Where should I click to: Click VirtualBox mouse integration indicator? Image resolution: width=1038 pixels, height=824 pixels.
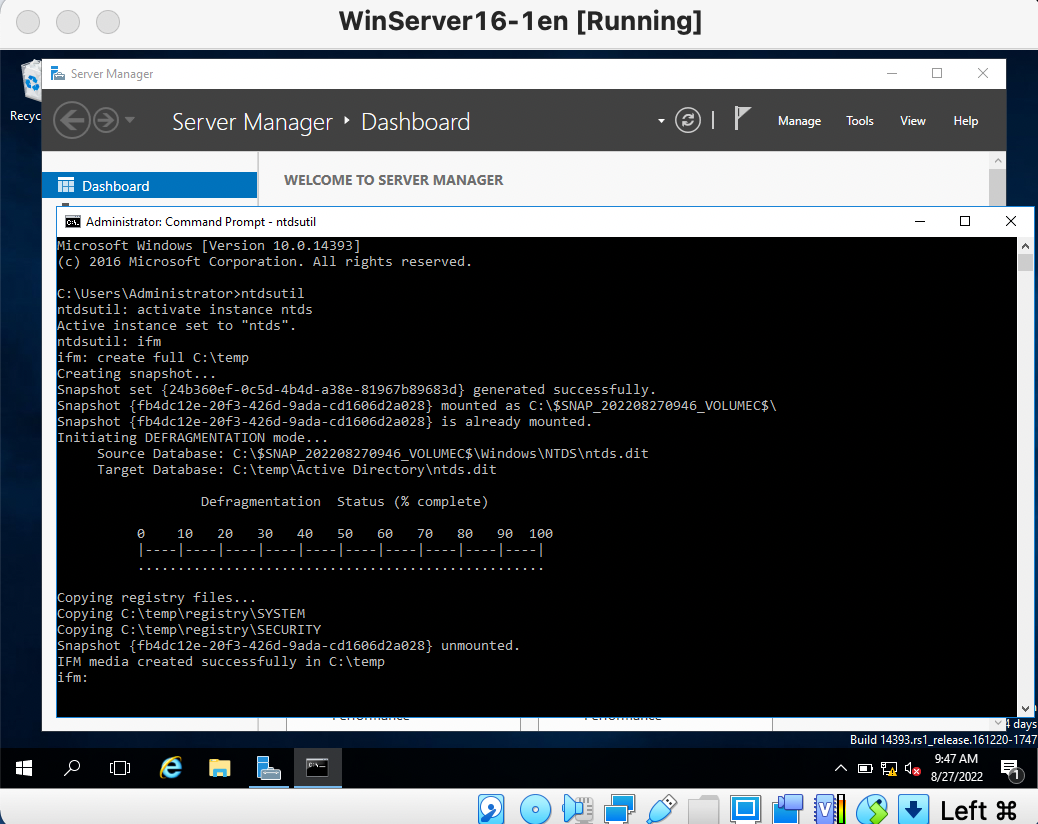pos(872,809)
